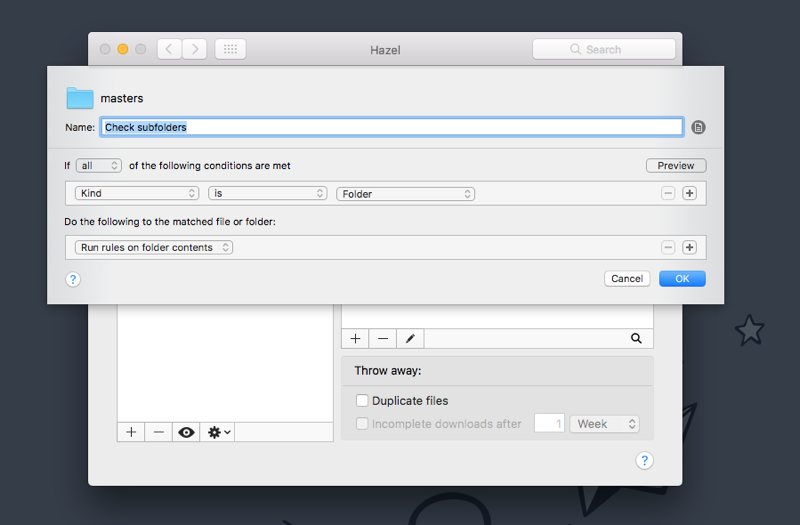The height and width of the screenshot is (525, 800).
Task: Remove folder with minus button
Action: [159, 432]
